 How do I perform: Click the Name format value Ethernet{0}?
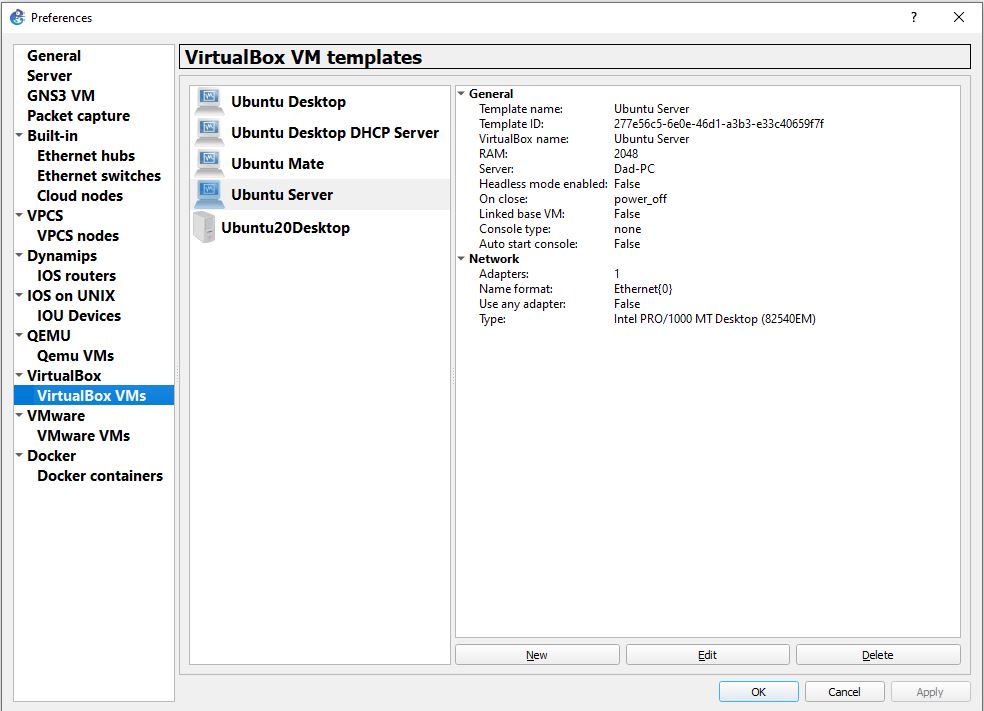[643, 289]
